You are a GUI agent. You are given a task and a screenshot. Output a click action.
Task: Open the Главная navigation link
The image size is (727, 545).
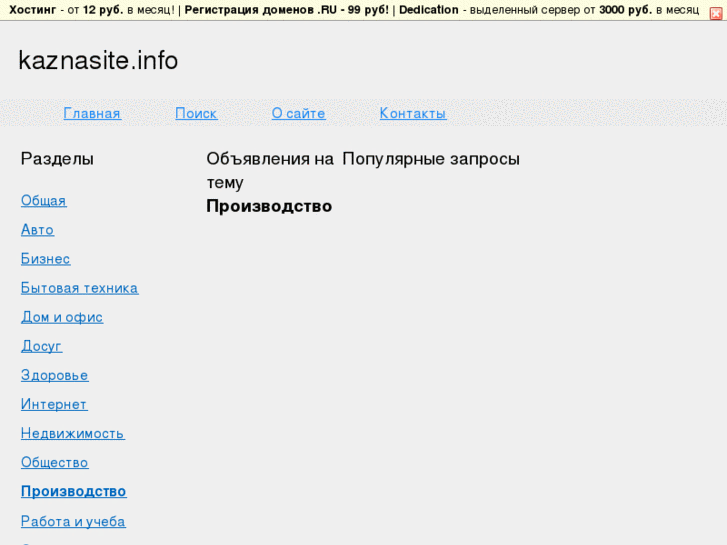point(92,113)
